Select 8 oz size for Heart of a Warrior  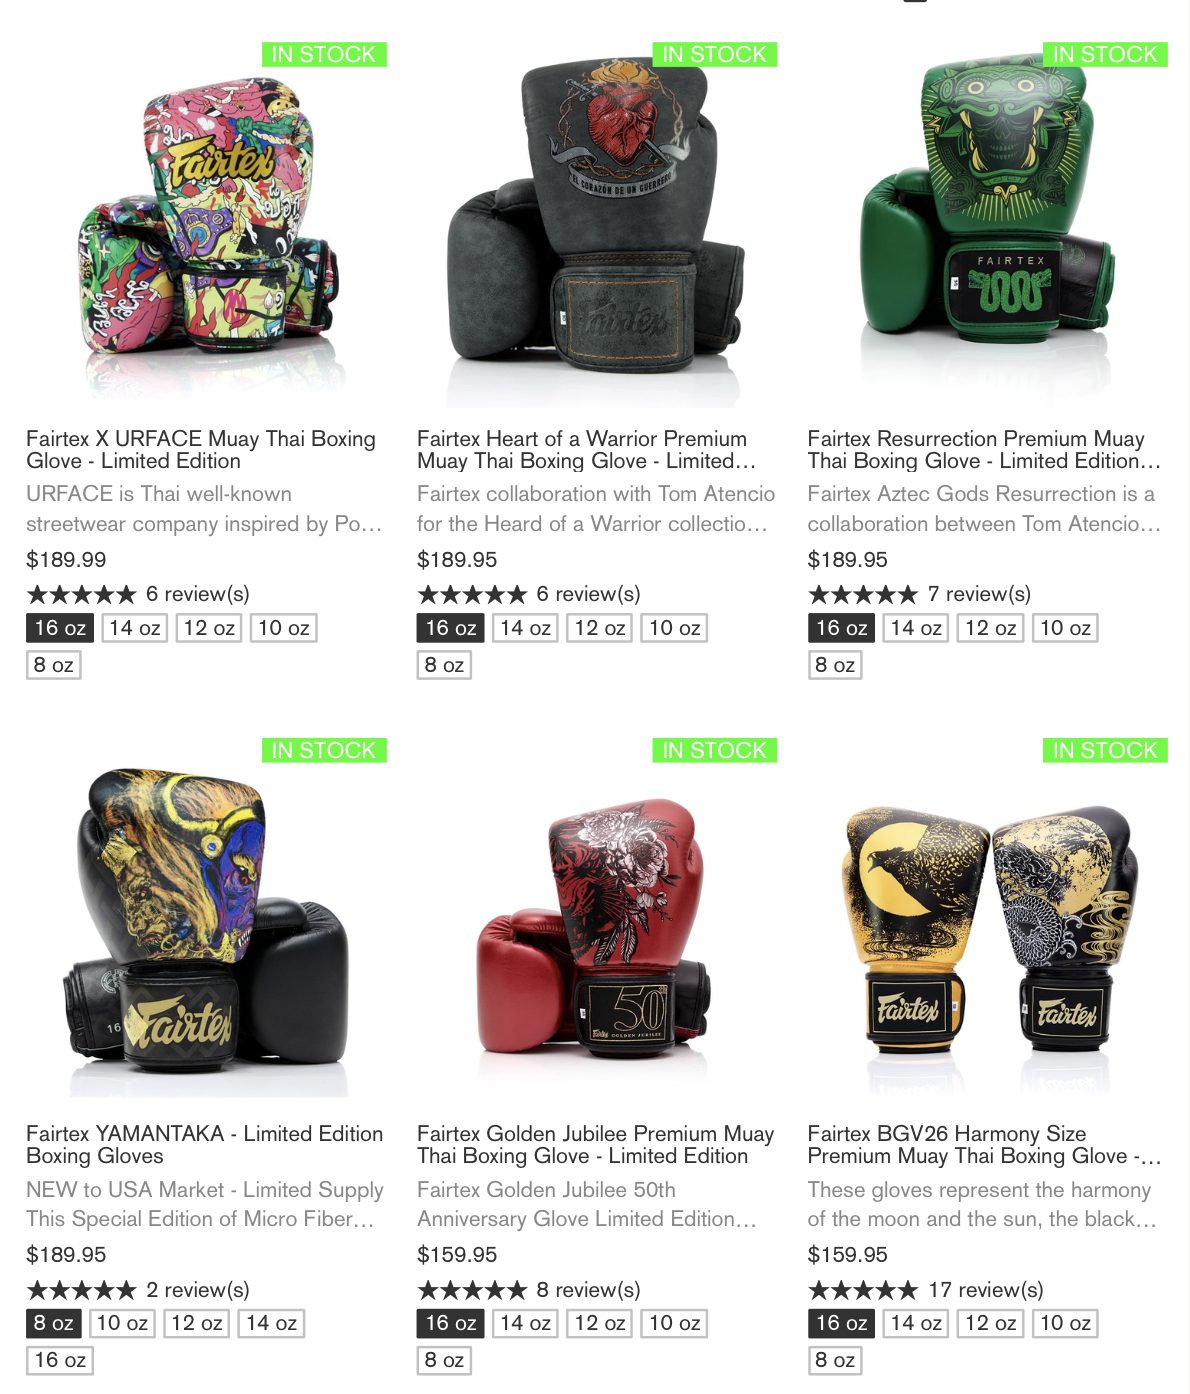(x=444, y=665)
